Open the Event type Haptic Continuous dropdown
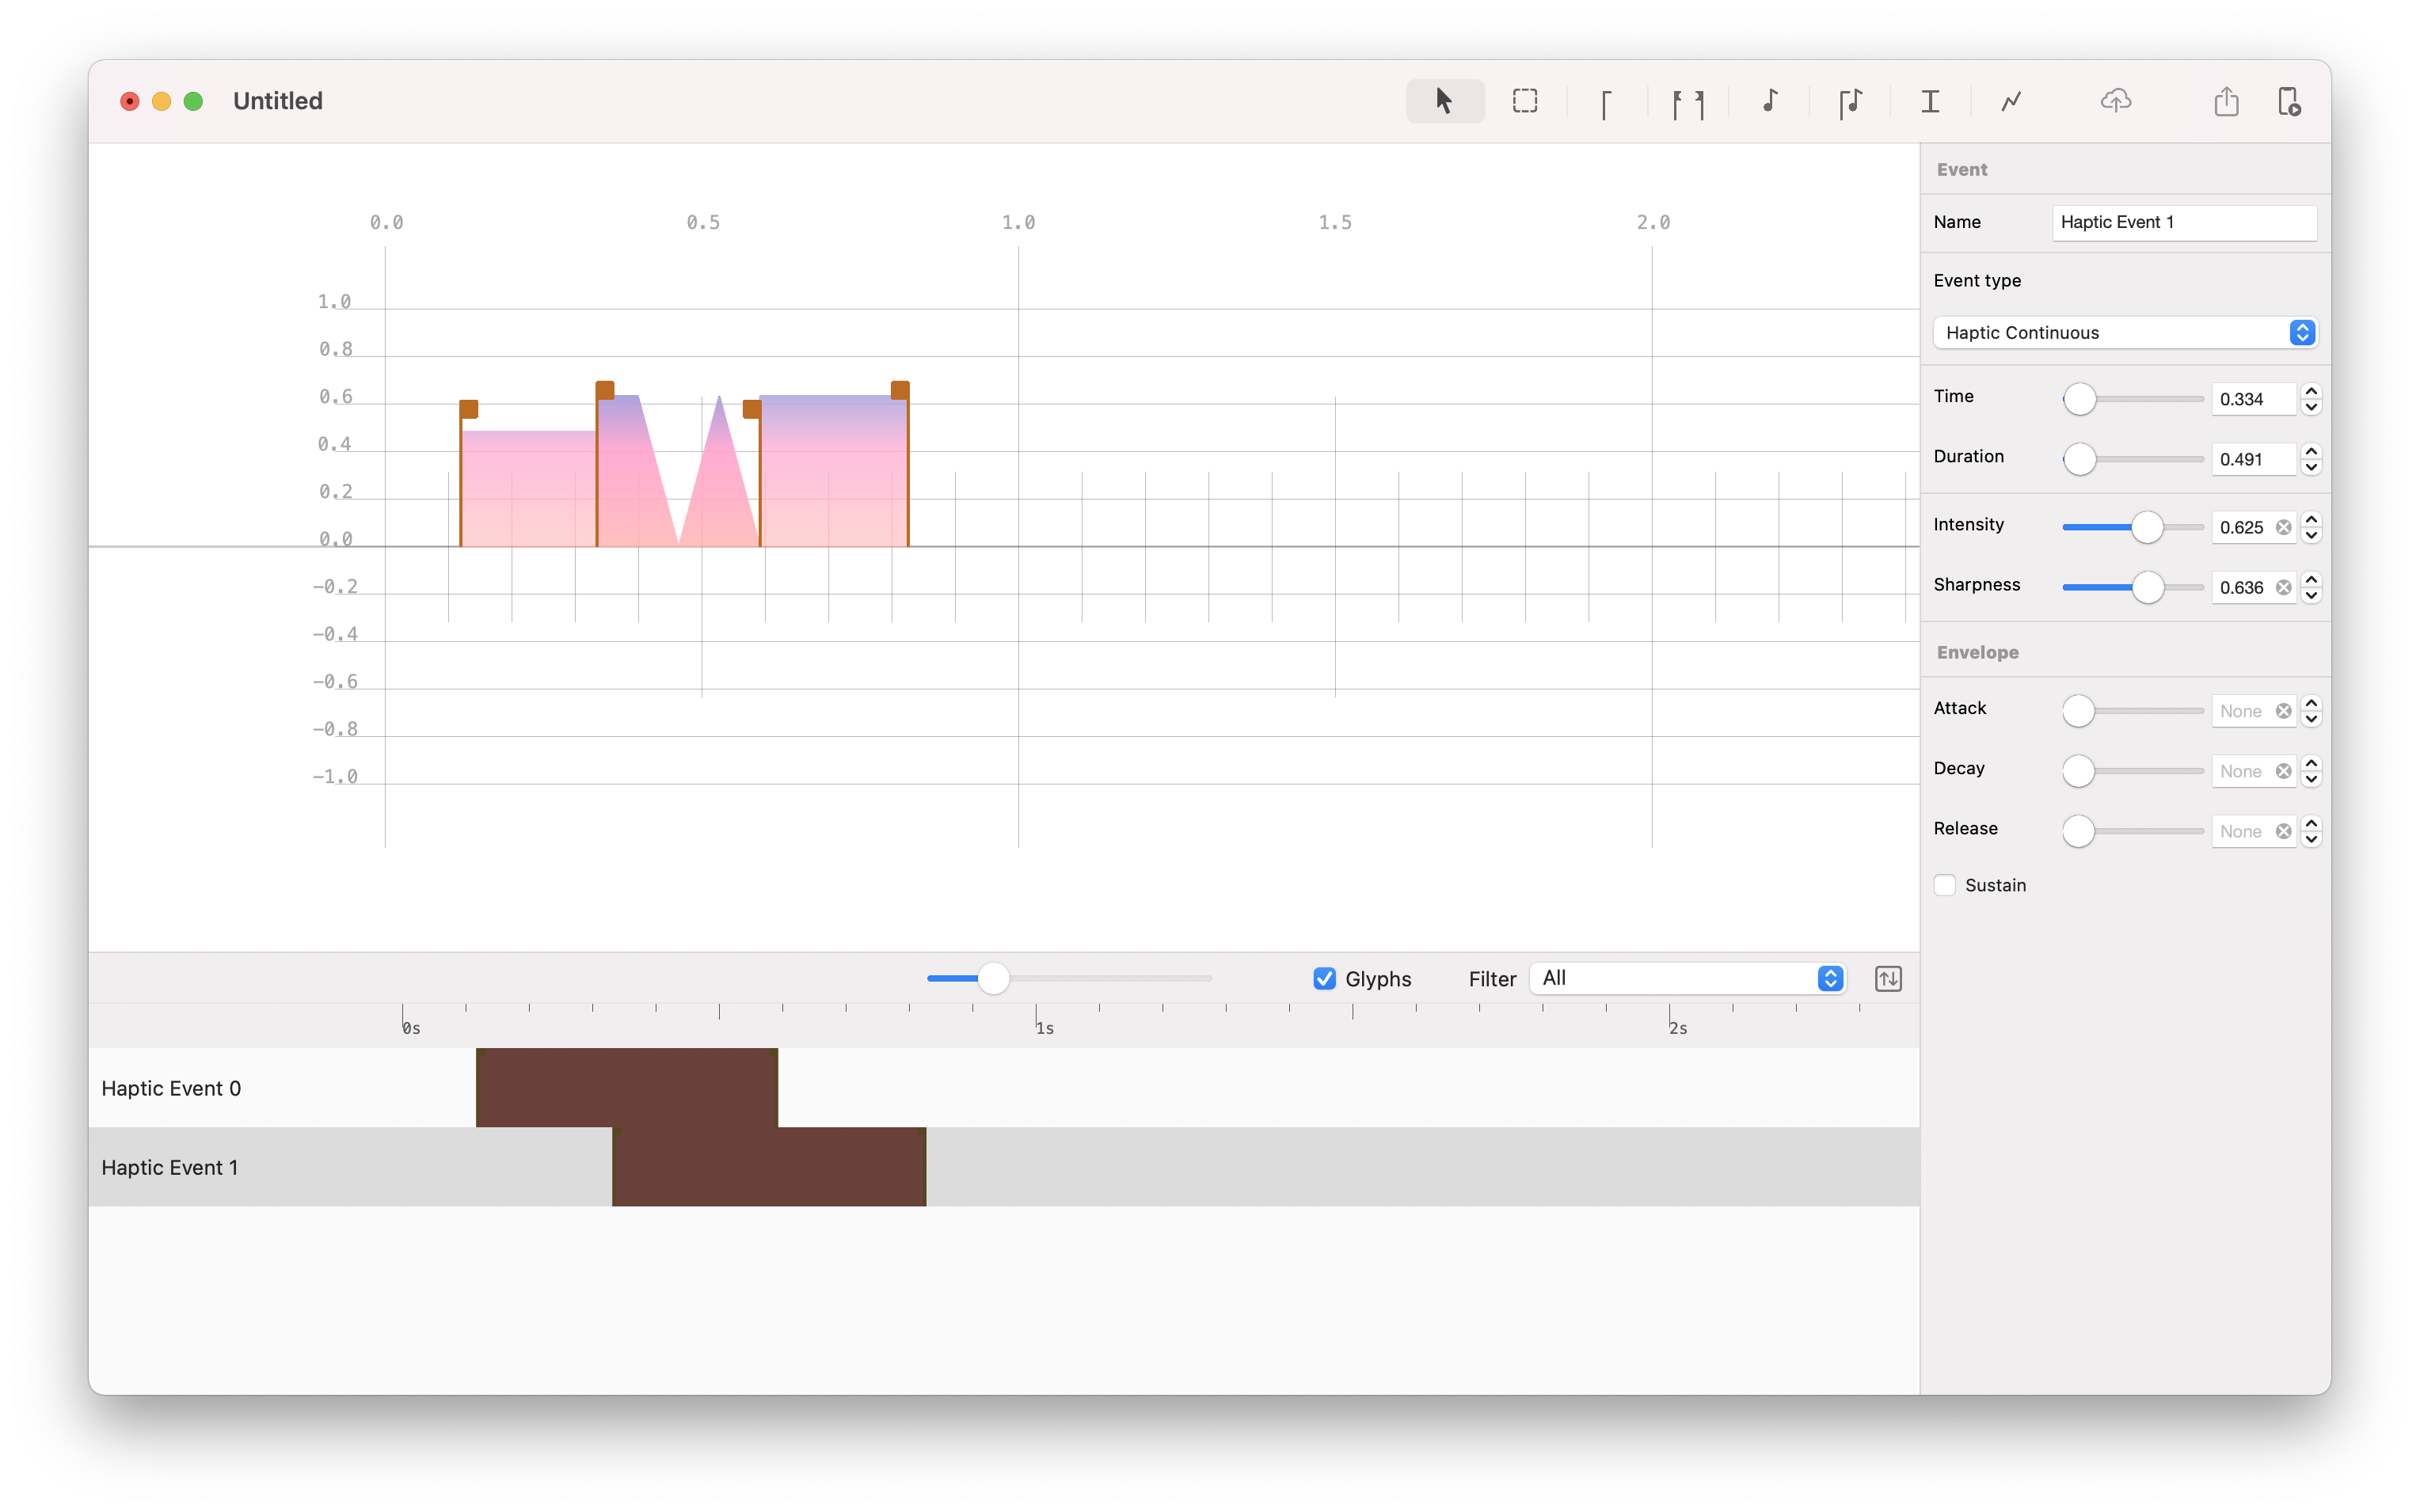 (2125, 332)
